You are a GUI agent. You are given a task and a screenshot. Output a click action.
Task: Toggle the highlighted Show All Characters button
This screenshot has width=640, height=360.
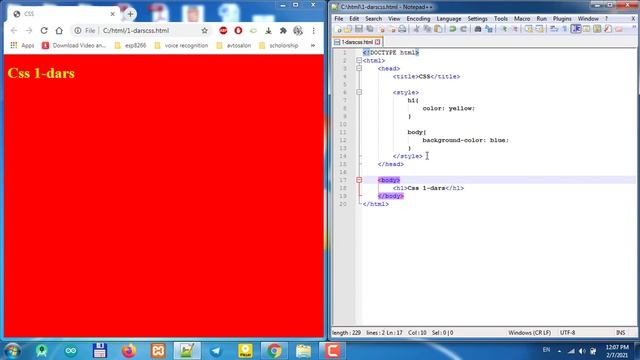tap(576, 29)
